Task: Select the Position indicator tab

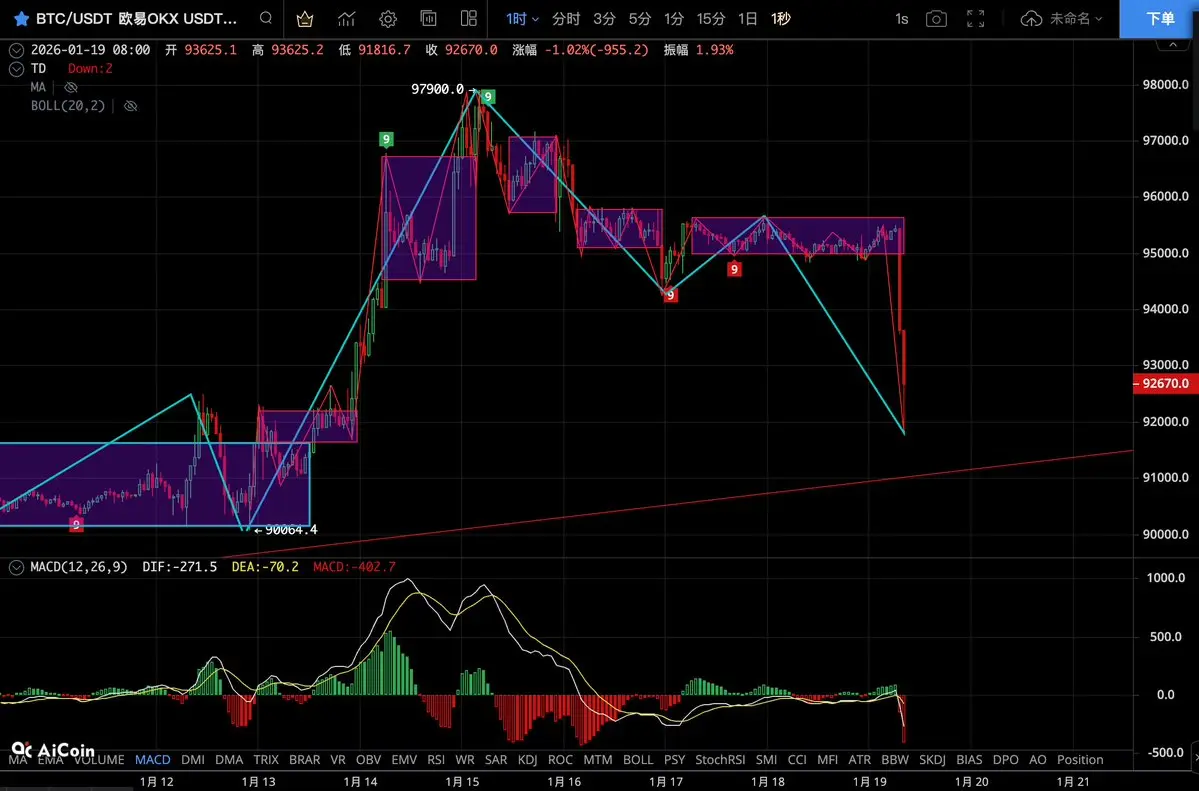Action: click(1080, 760)
